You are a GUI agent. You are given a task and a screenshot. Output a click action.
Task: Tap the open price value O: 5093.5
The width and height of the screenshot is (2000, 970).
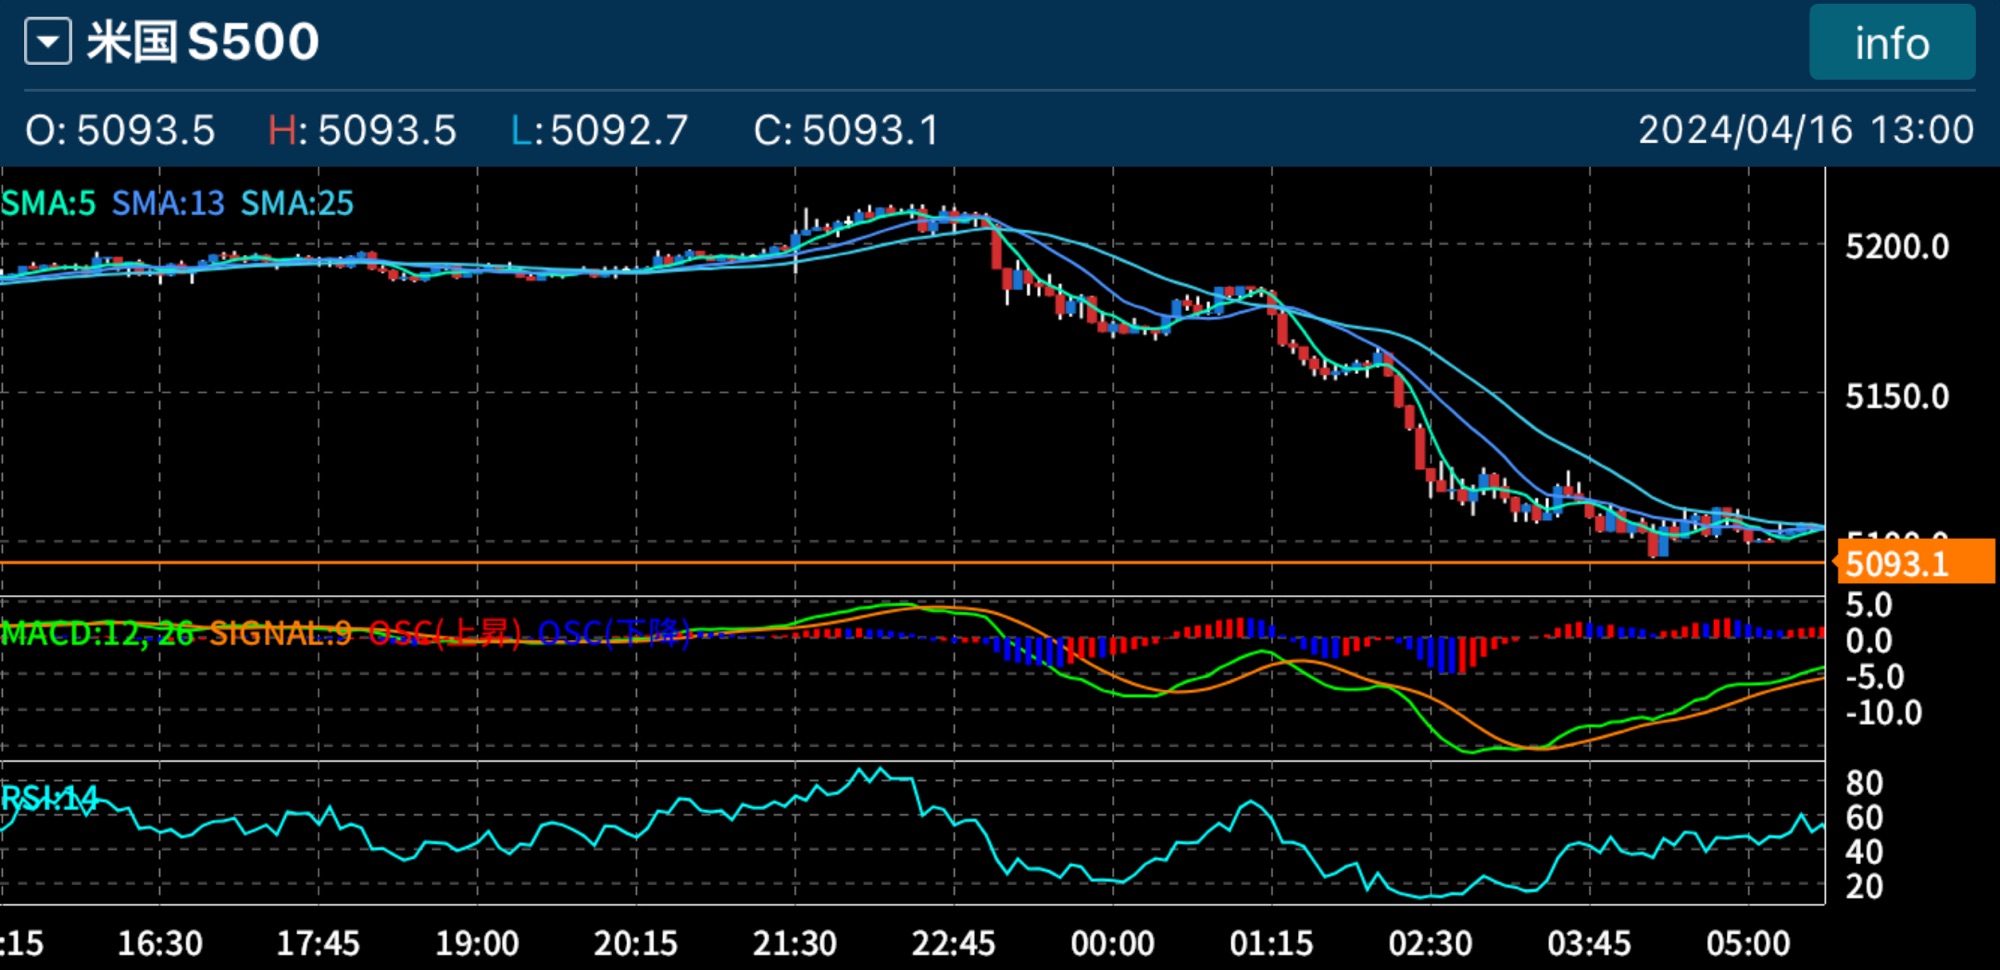(x=120, y=131)
